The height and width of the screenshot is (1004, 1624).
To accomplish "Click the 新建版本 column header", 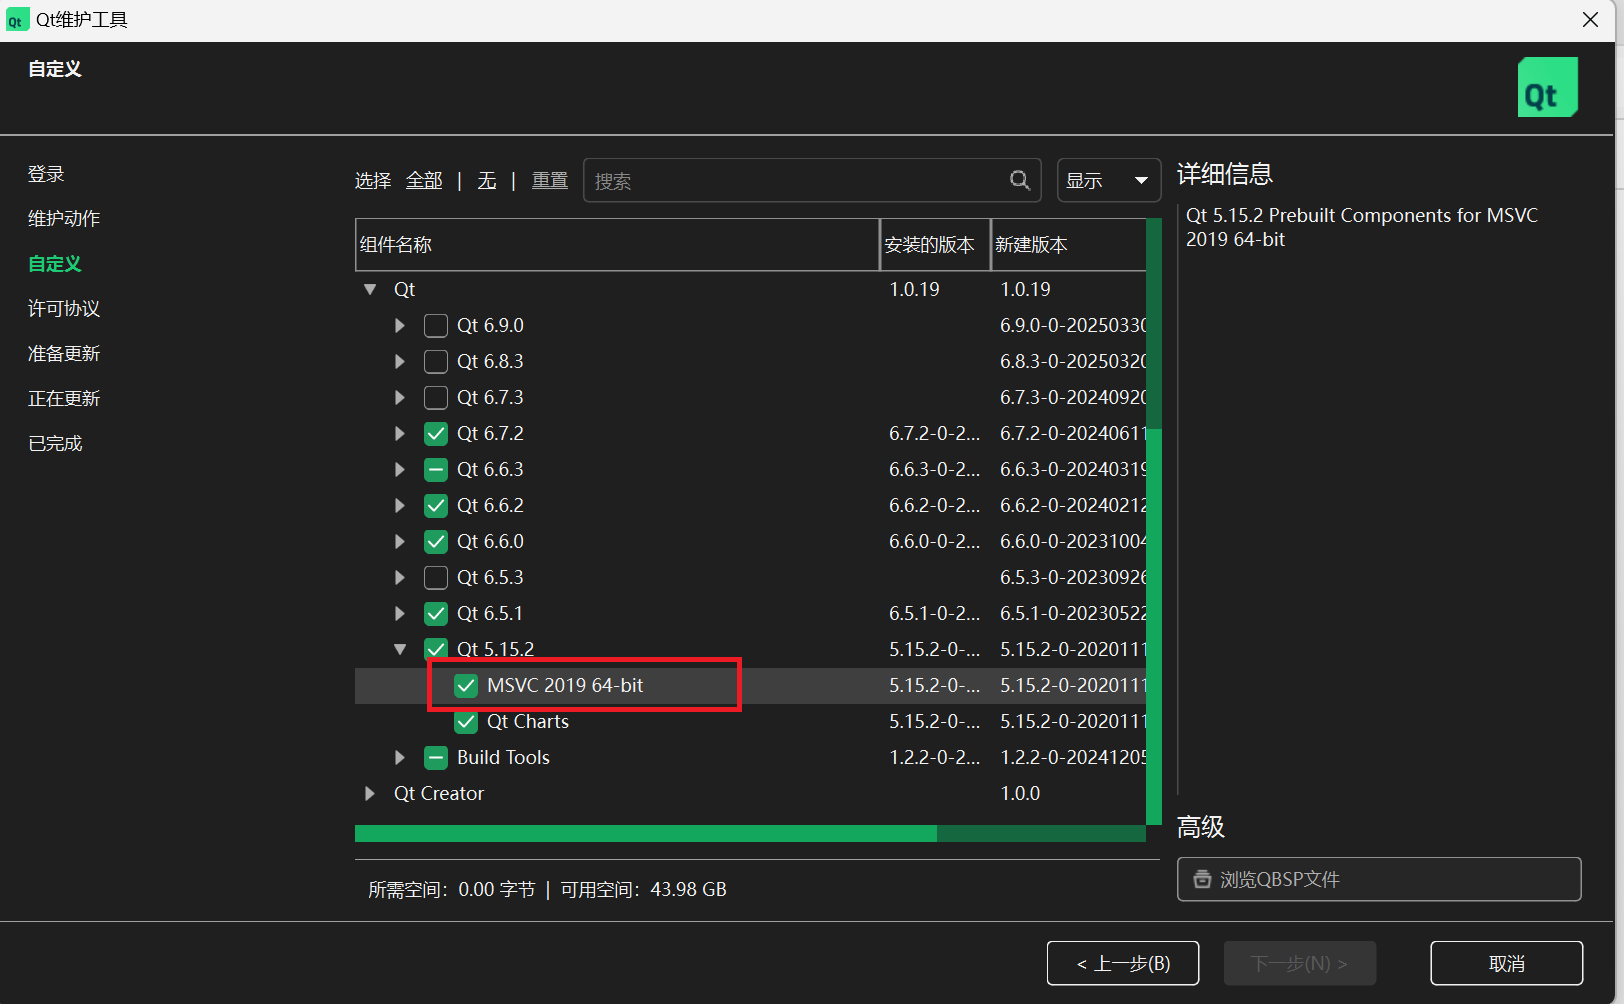I will tap(1068, 245).
